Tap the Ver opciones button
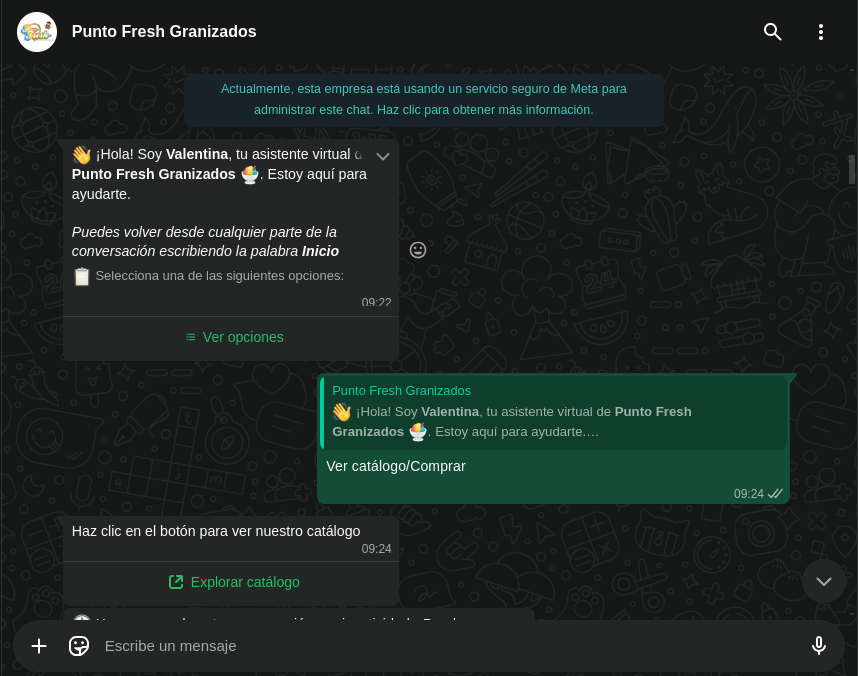 (x=243, y=337)
